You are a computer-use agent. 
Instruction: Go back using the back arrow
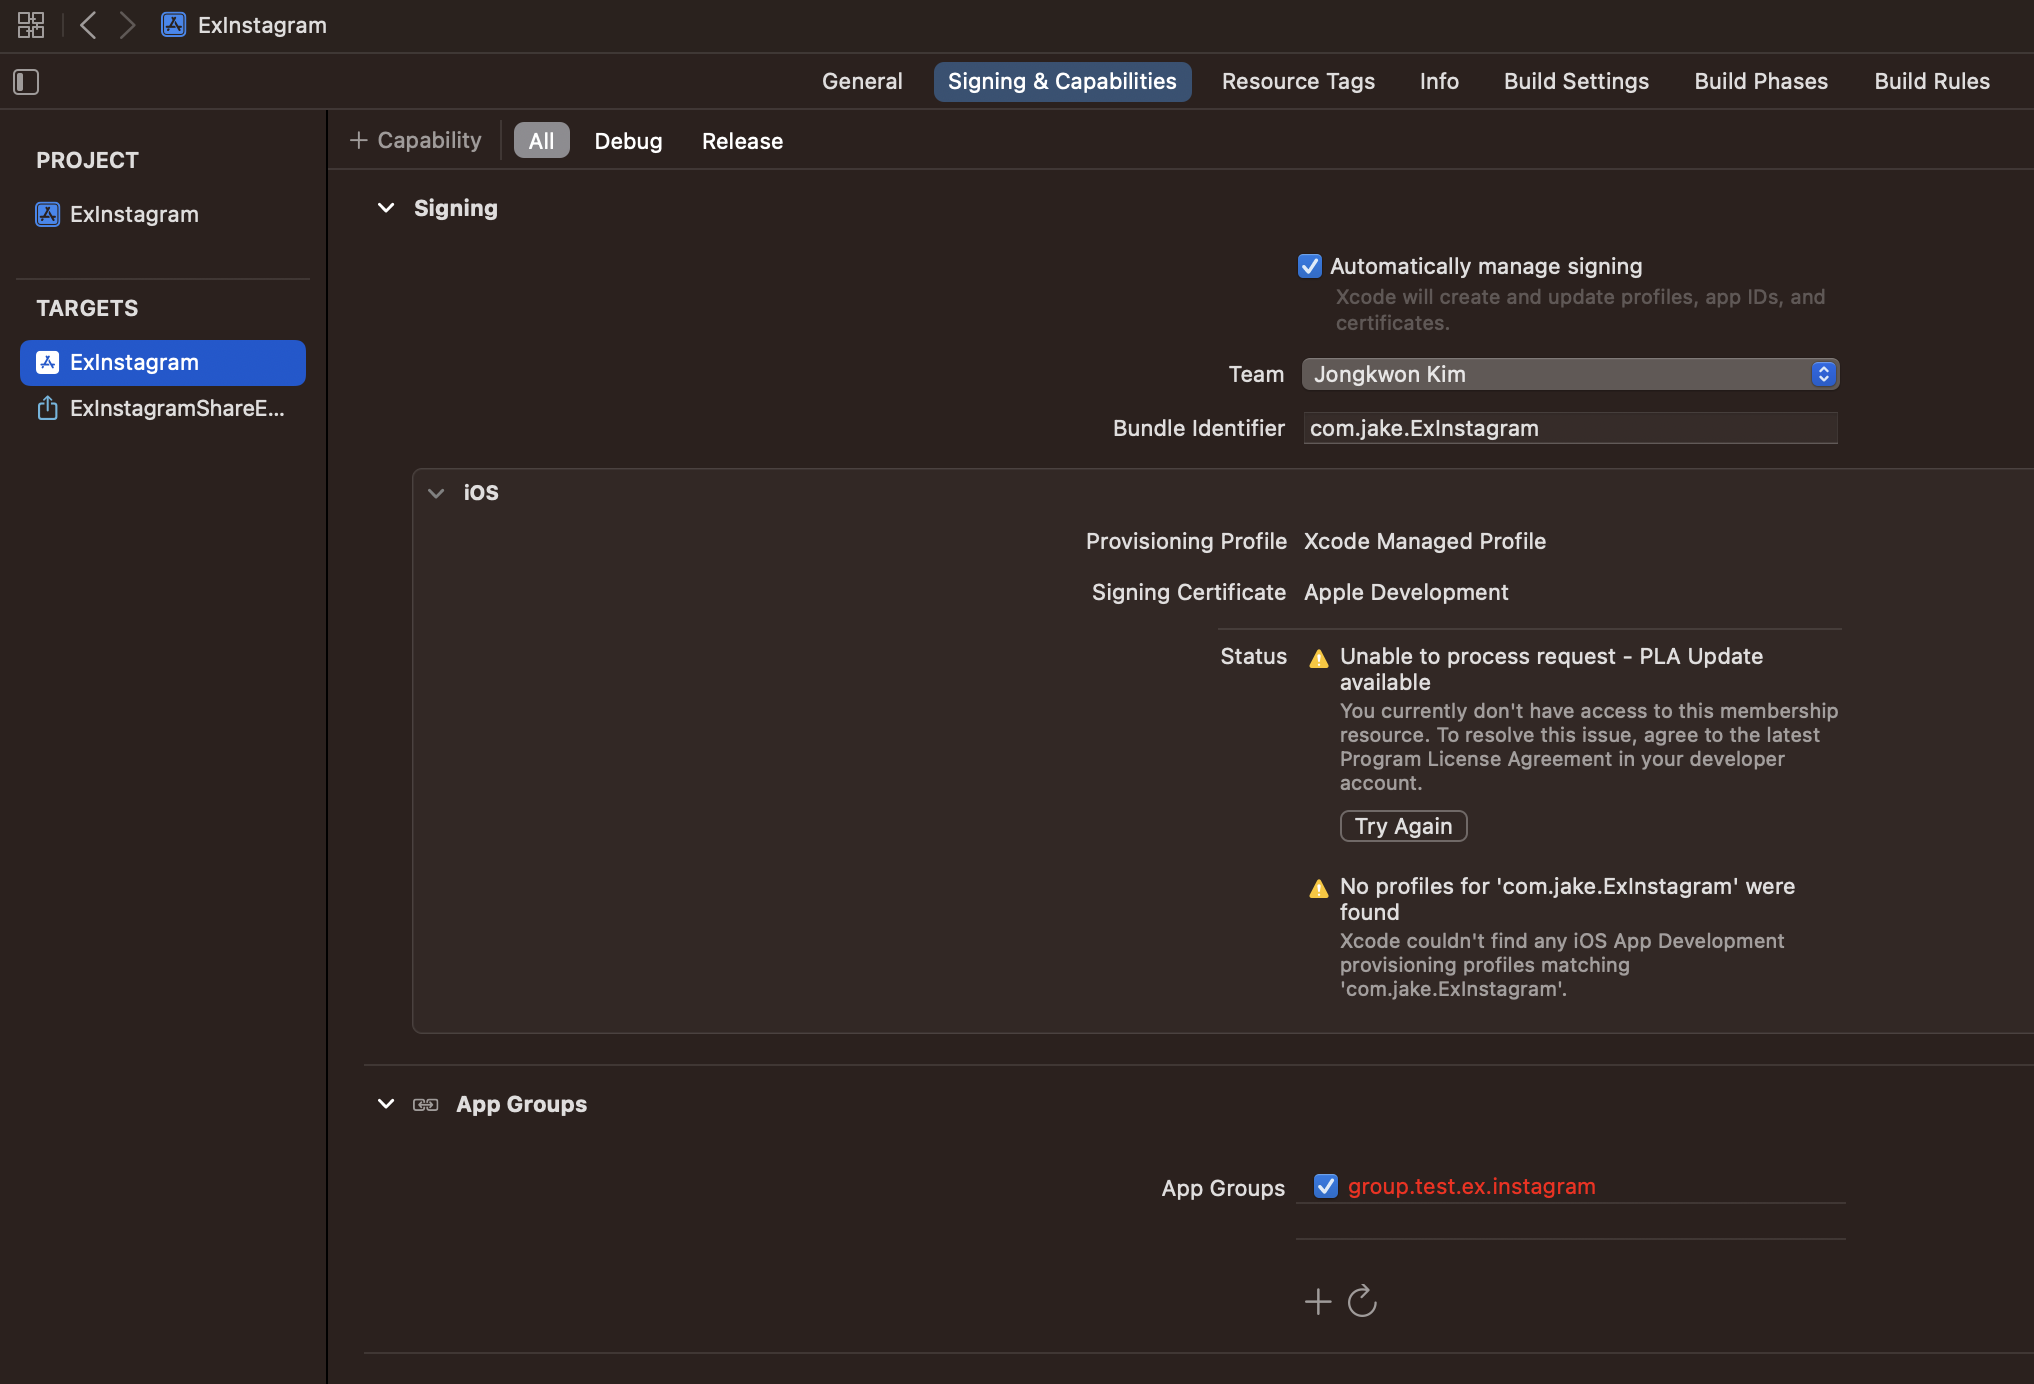[x=88, y=25]
